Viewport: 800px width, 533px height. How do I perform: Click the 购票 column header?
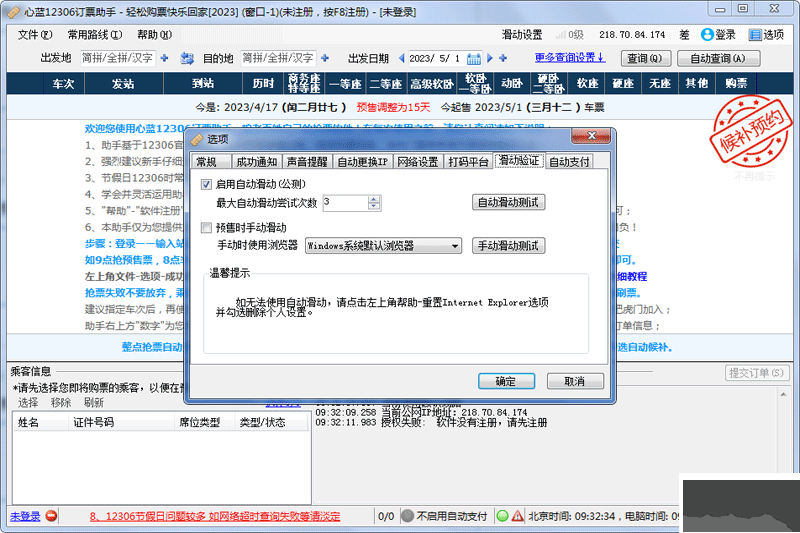(x=736, y=84)
